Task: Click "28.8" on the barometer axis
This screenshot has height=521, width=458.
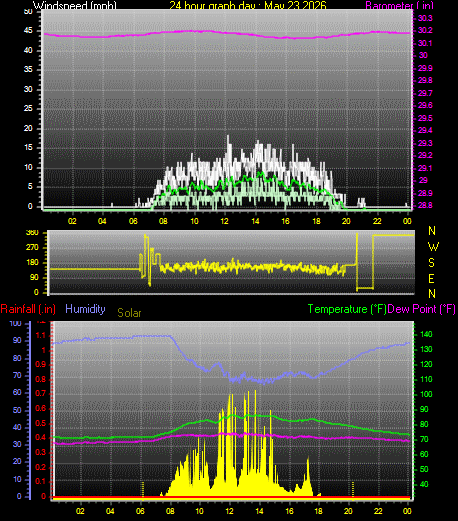Action: click(425, 205)
